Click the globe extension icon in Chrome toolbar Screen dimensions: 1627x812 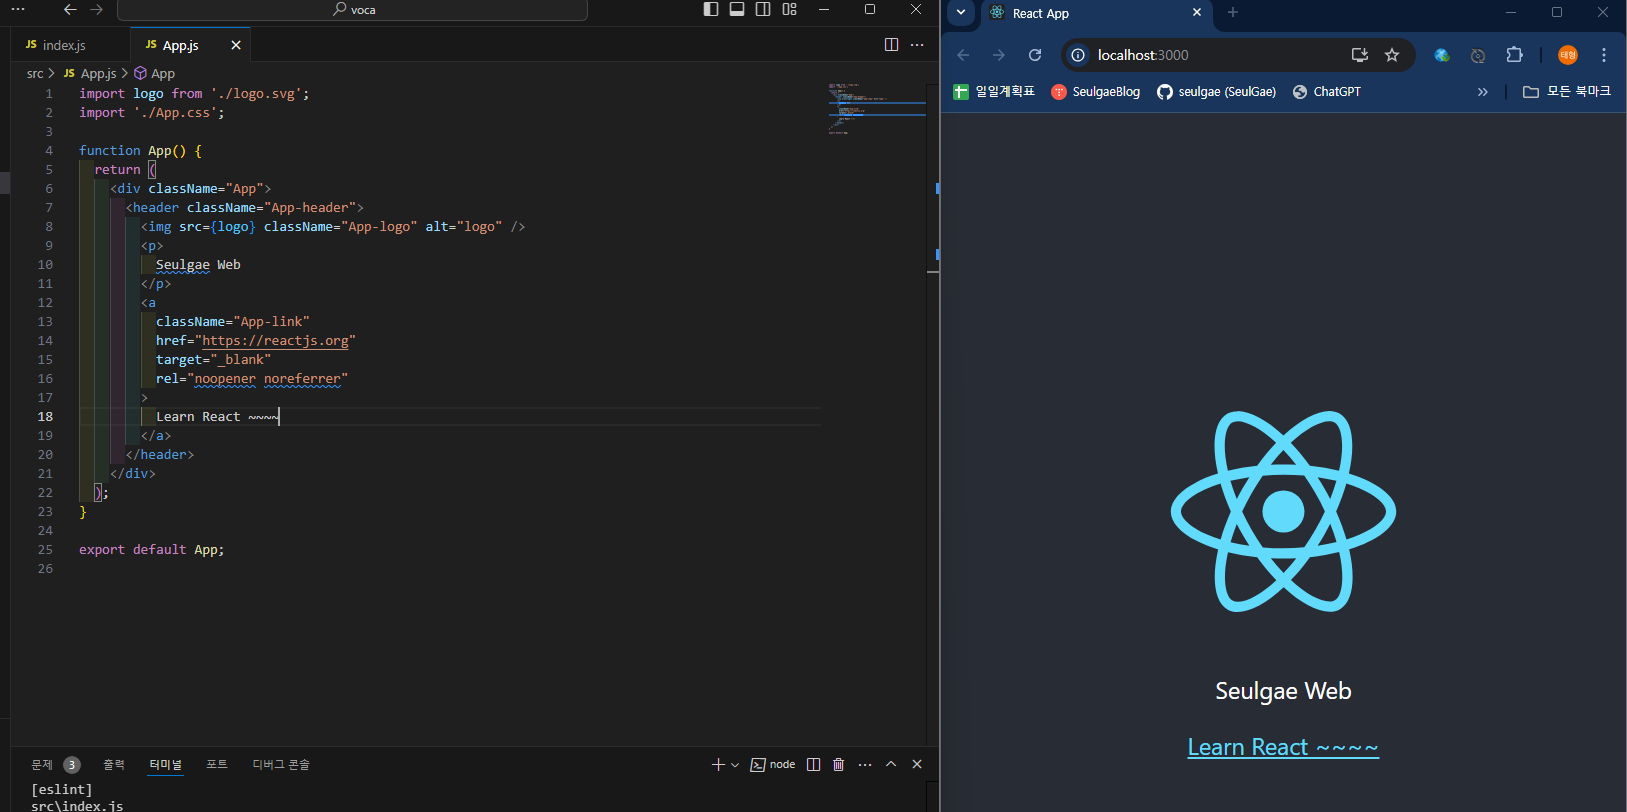[1442, 55]
